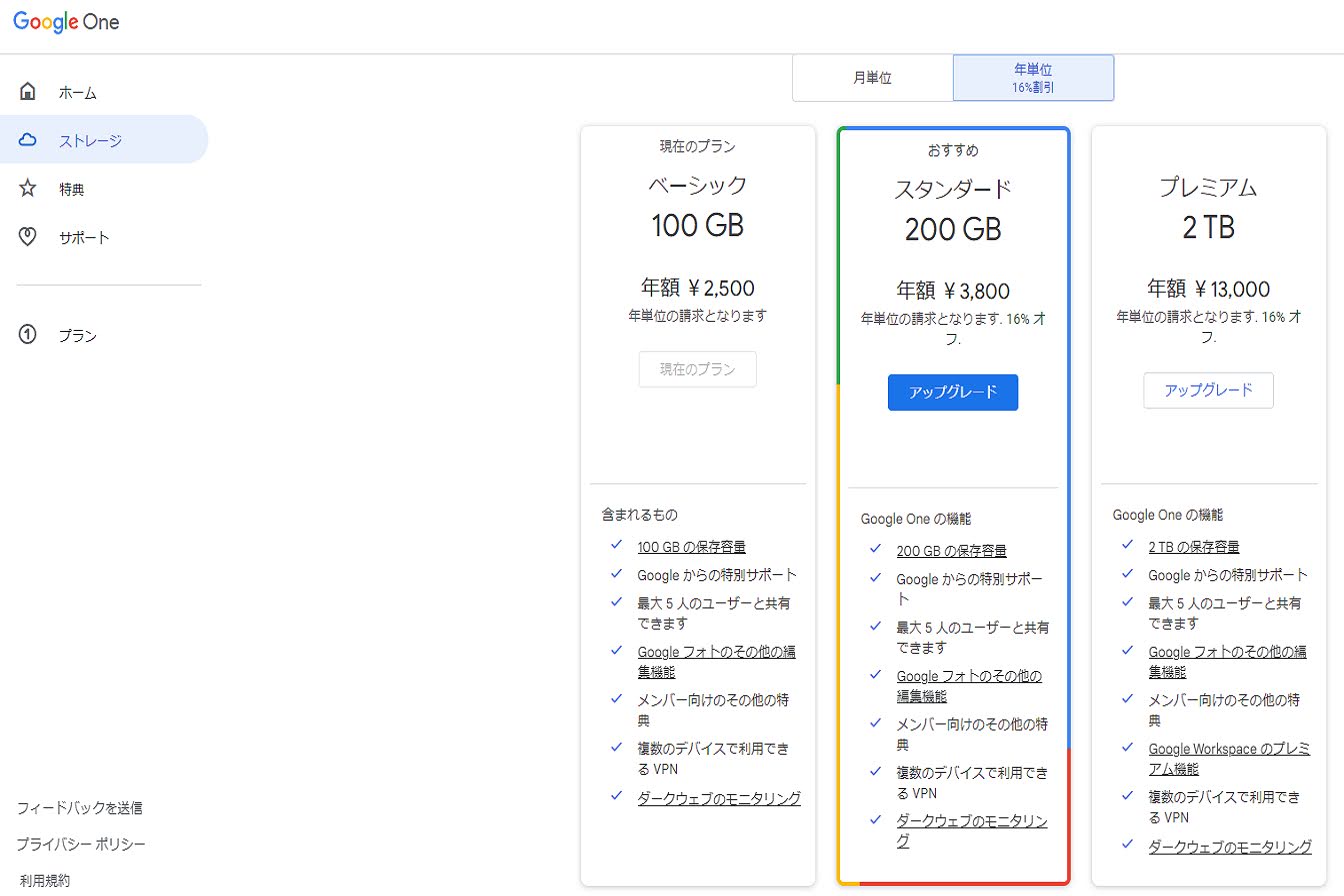This screenshot has width=1344, height=896.
Task: Open プライバシー ポリシー link
Action: click(x=81, y=845)
